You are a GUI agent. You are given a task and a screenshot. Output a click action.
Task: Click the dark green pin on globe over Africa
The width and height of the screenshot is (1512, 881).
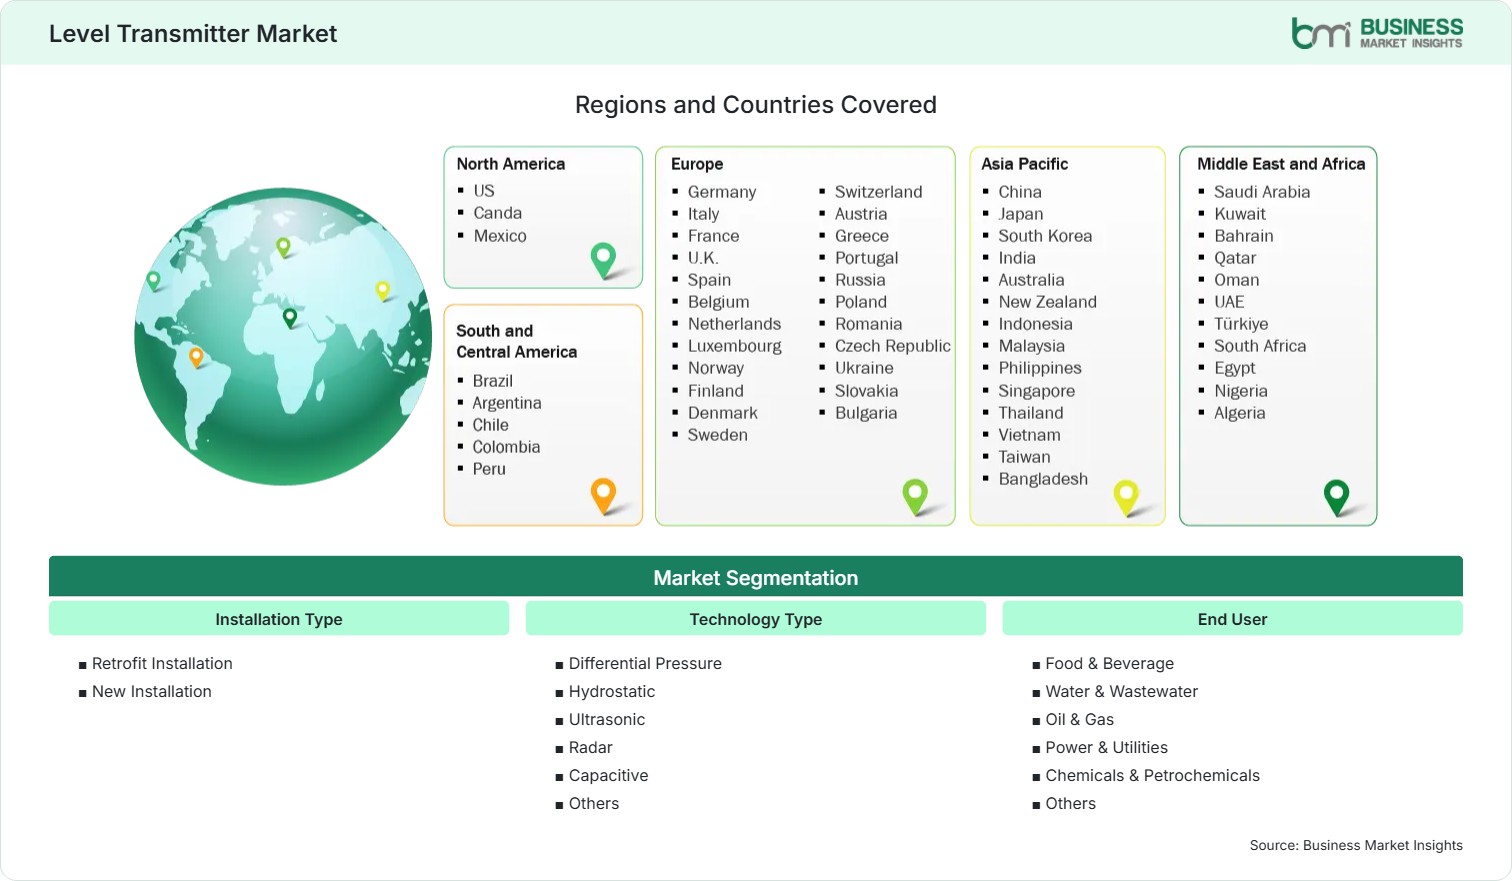[x=290, y=317]
